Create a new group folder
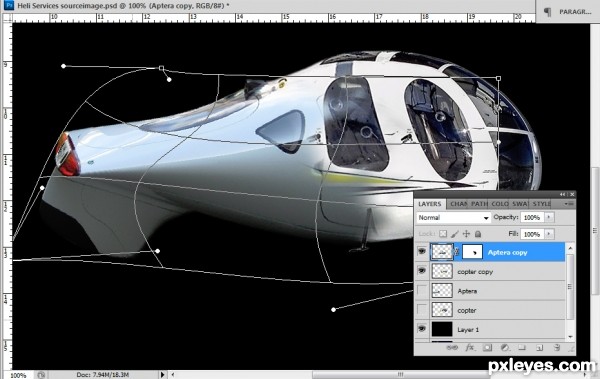 tap(522, 348)
